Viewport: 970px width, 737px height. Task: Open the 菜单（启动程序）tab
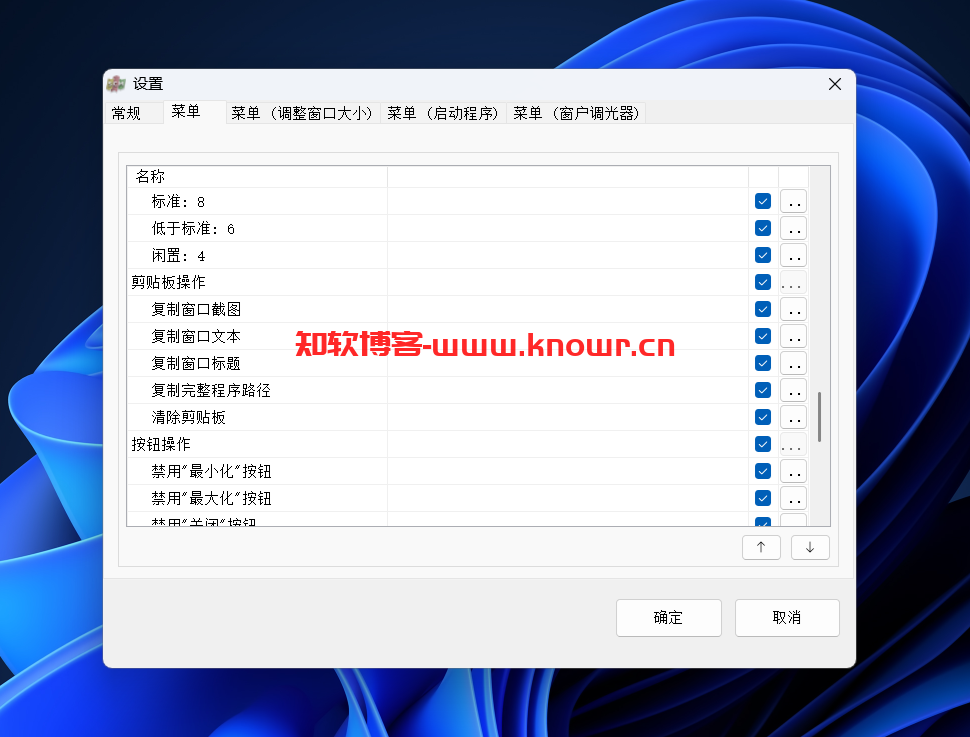443,113
